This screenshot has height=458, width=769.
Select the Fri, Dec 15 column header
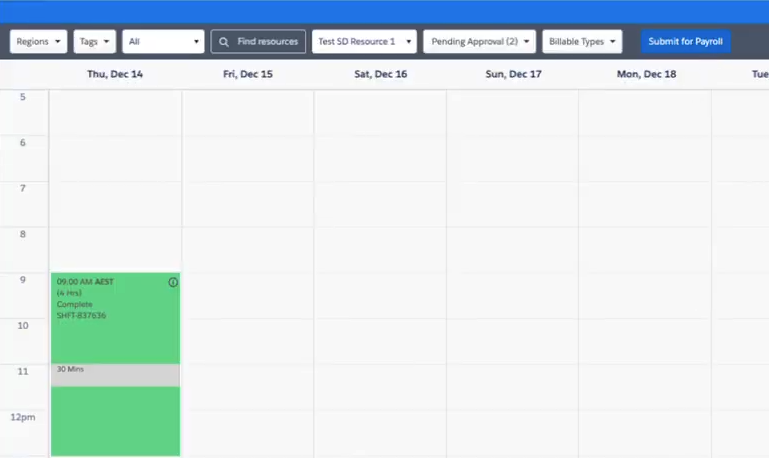(x=248, y=75)
